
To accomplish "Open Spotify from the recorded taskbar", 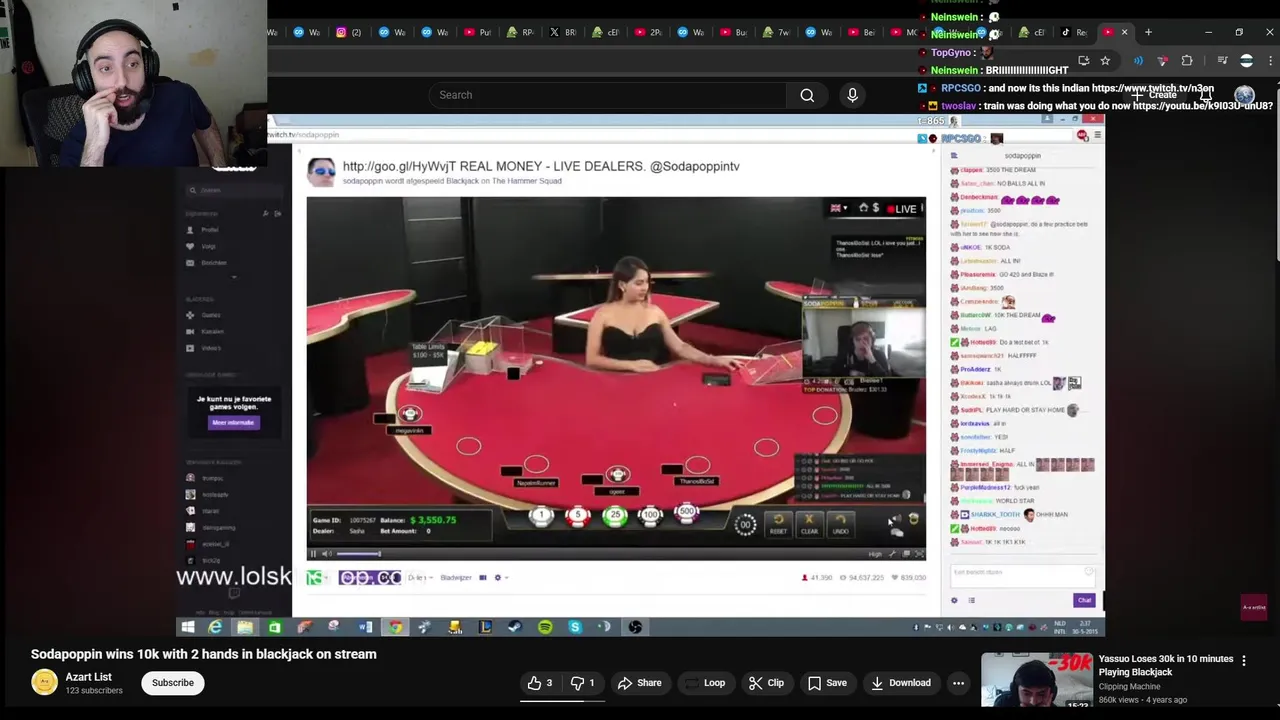I will (x=545, y=627).
